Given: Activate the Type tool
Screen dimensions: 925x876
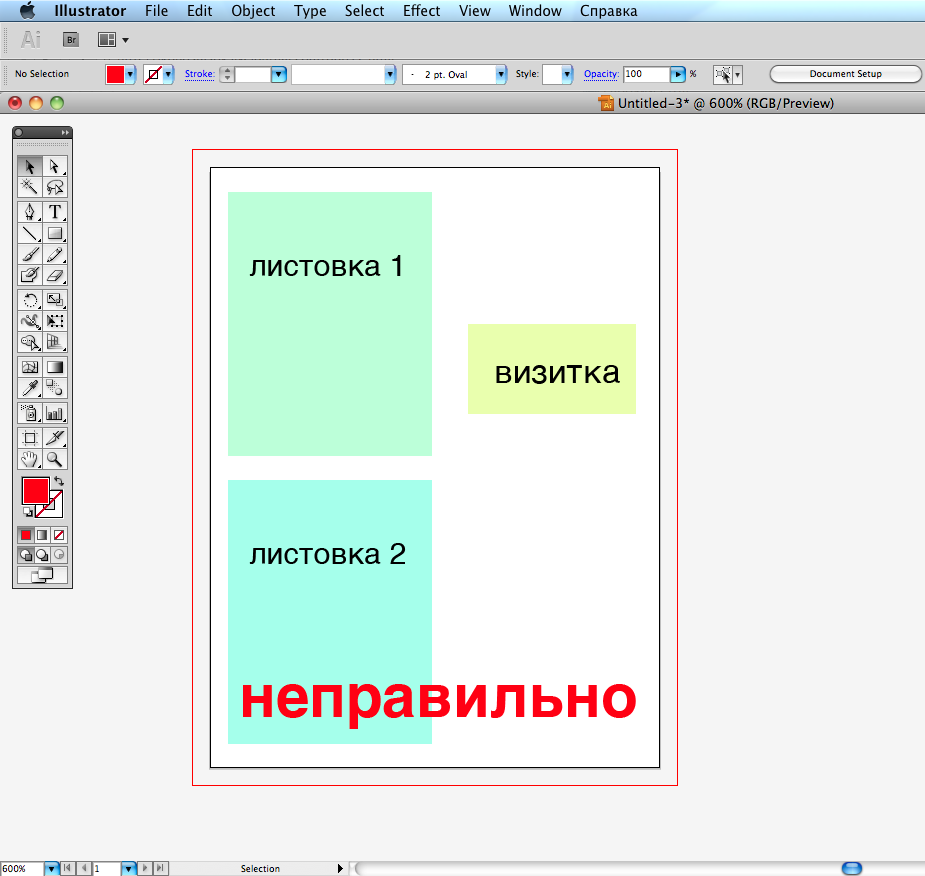Looking at the screenshot, I should (x=55, y=211).
